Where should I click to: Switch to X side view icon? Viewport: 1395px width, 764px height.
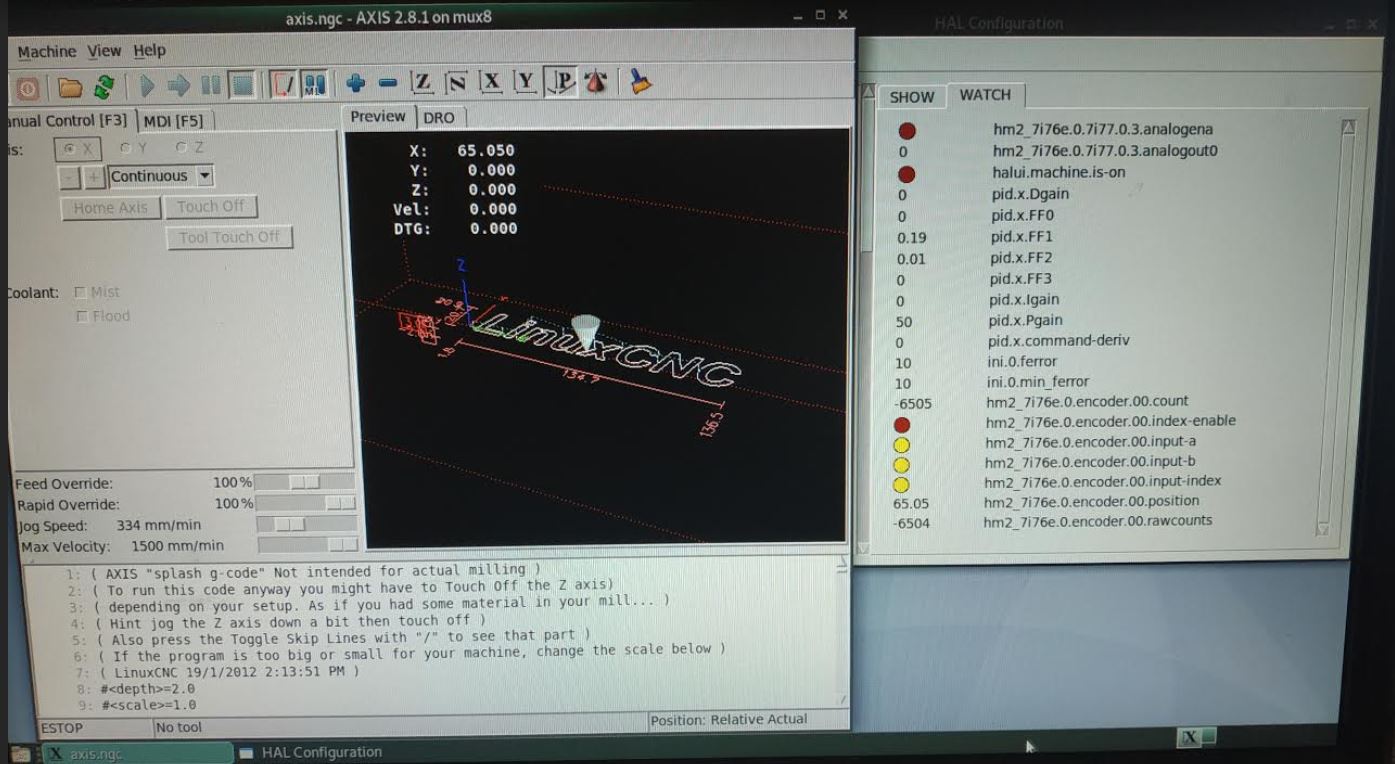[490, 83]
